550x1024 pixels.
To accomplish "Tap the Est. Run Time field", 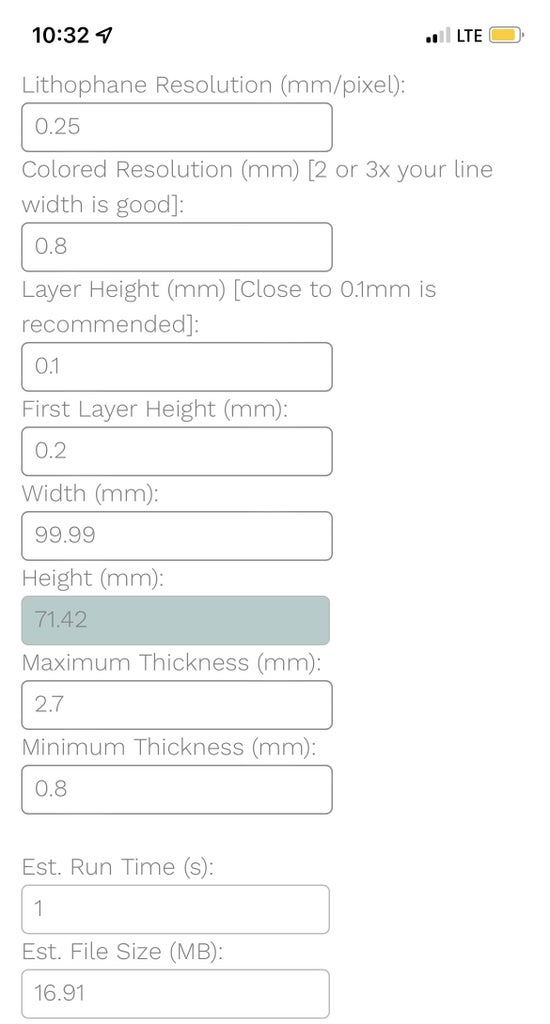I will point(176,909).
